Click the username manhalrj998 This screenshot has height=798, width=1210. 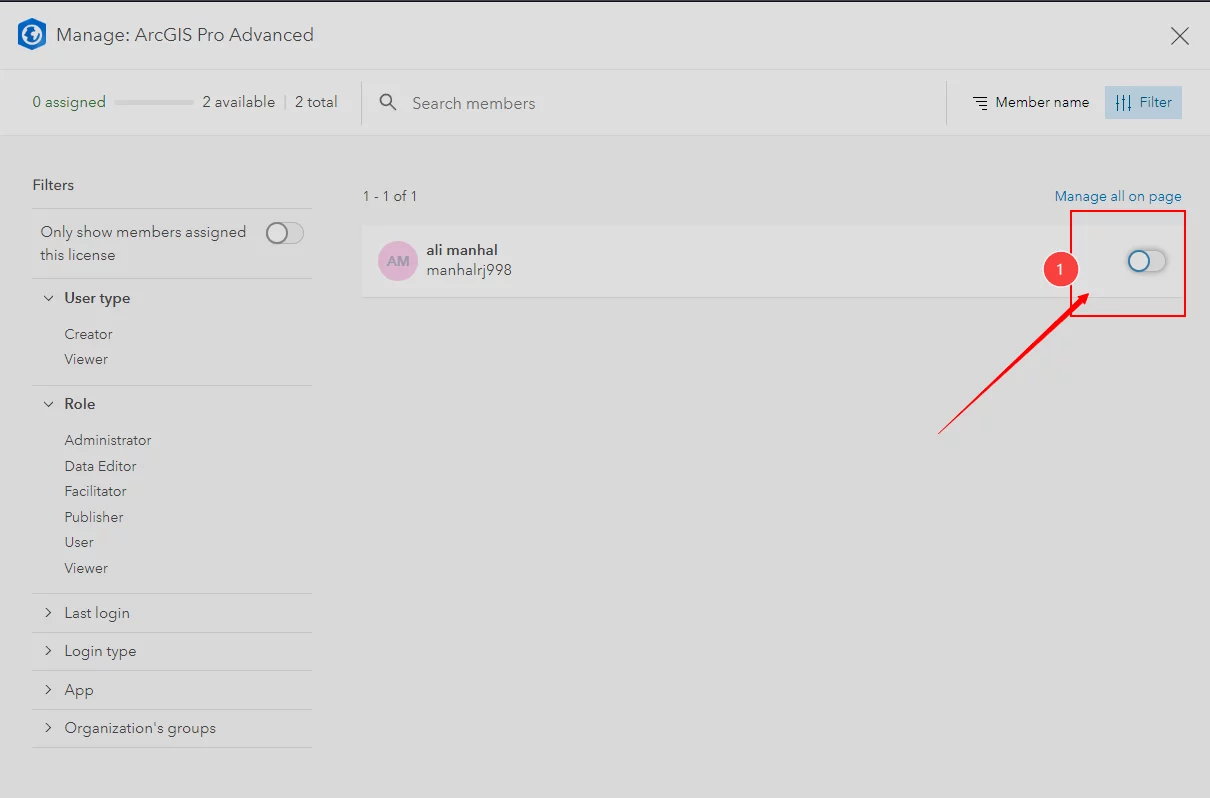pyautogui.click(x=469, y=270)
